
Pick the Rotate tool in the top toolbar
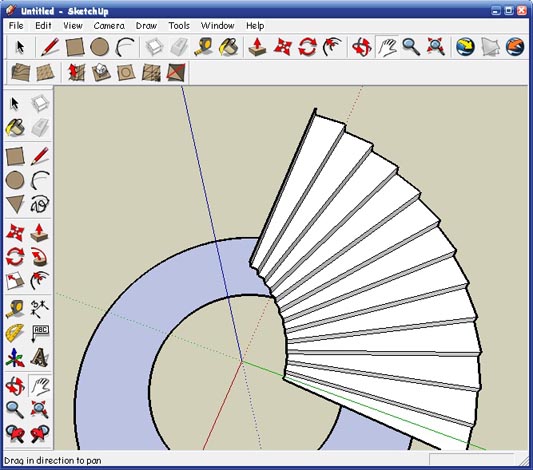pos(307,47)
